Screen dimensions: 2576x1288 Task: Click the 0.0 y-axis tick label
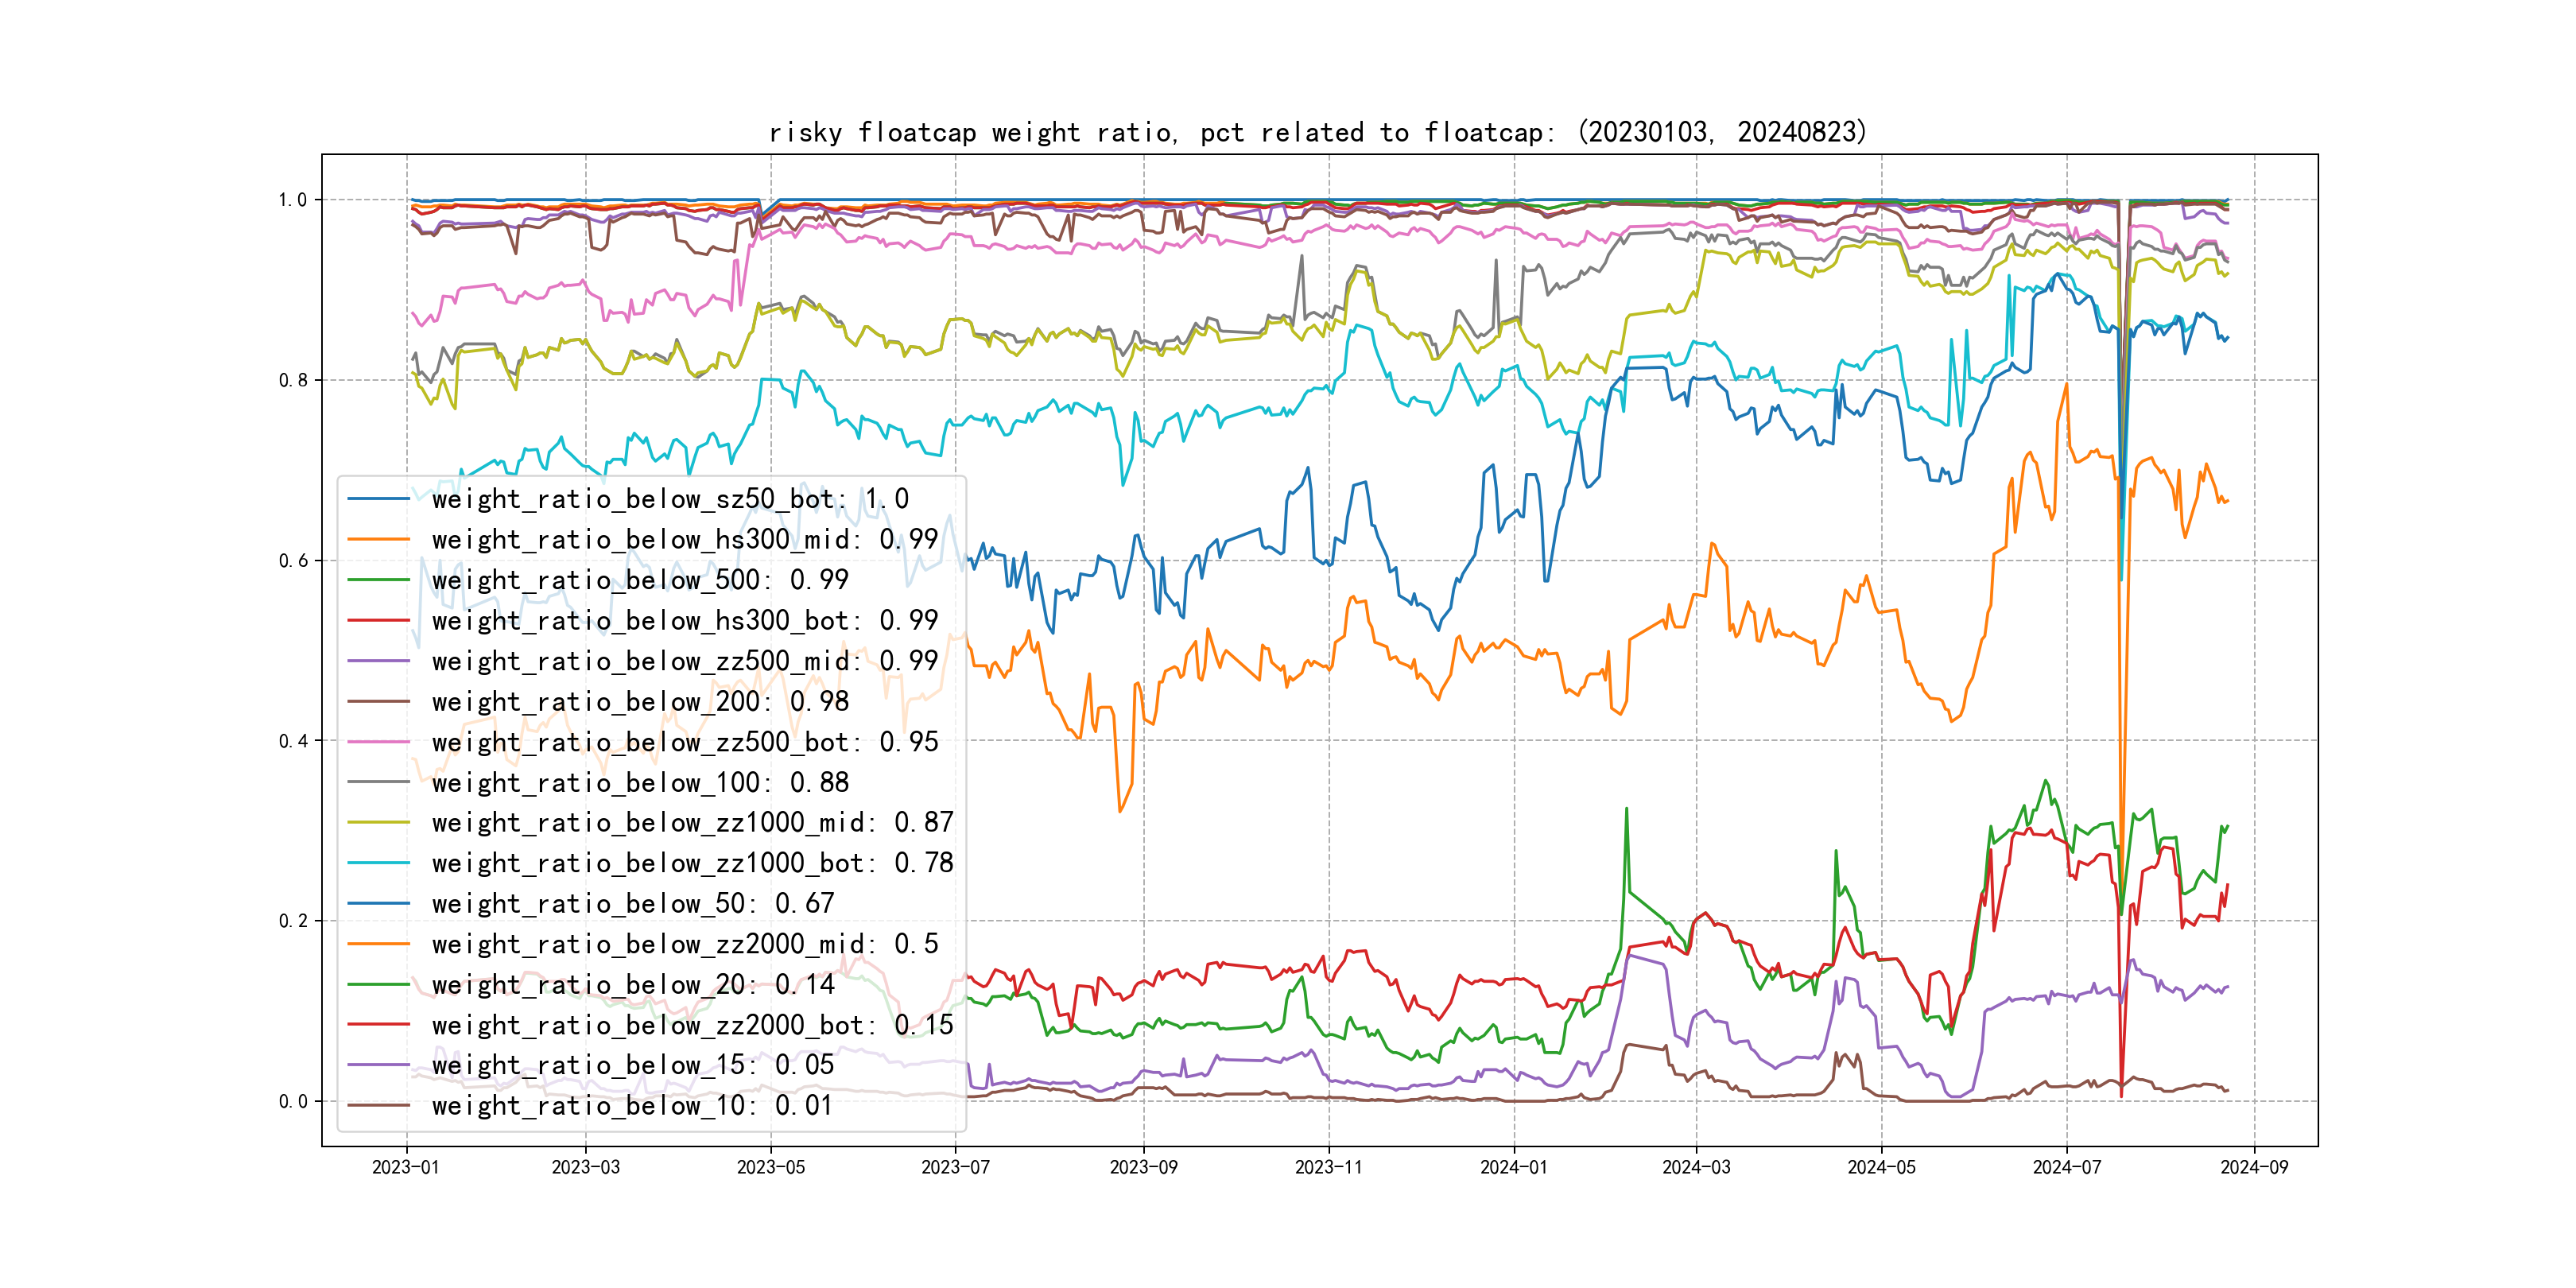[292, 1102]
